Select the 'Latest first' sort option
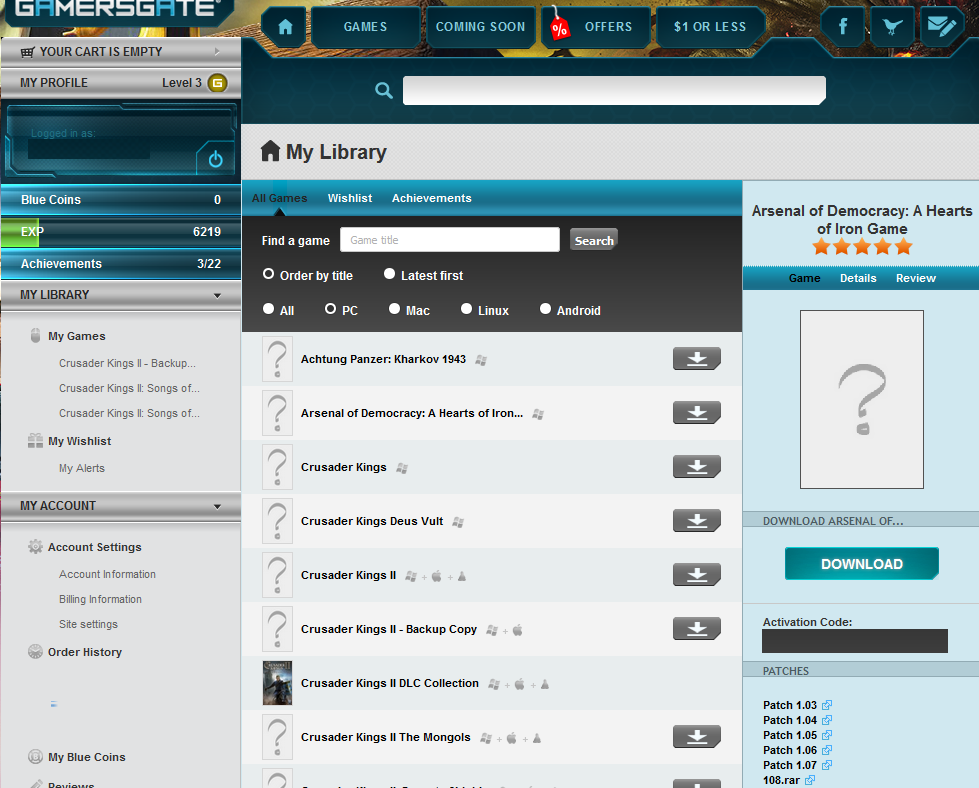Image resolution: width=979 pixels, height=788 pixels. (x=390, y=274)
